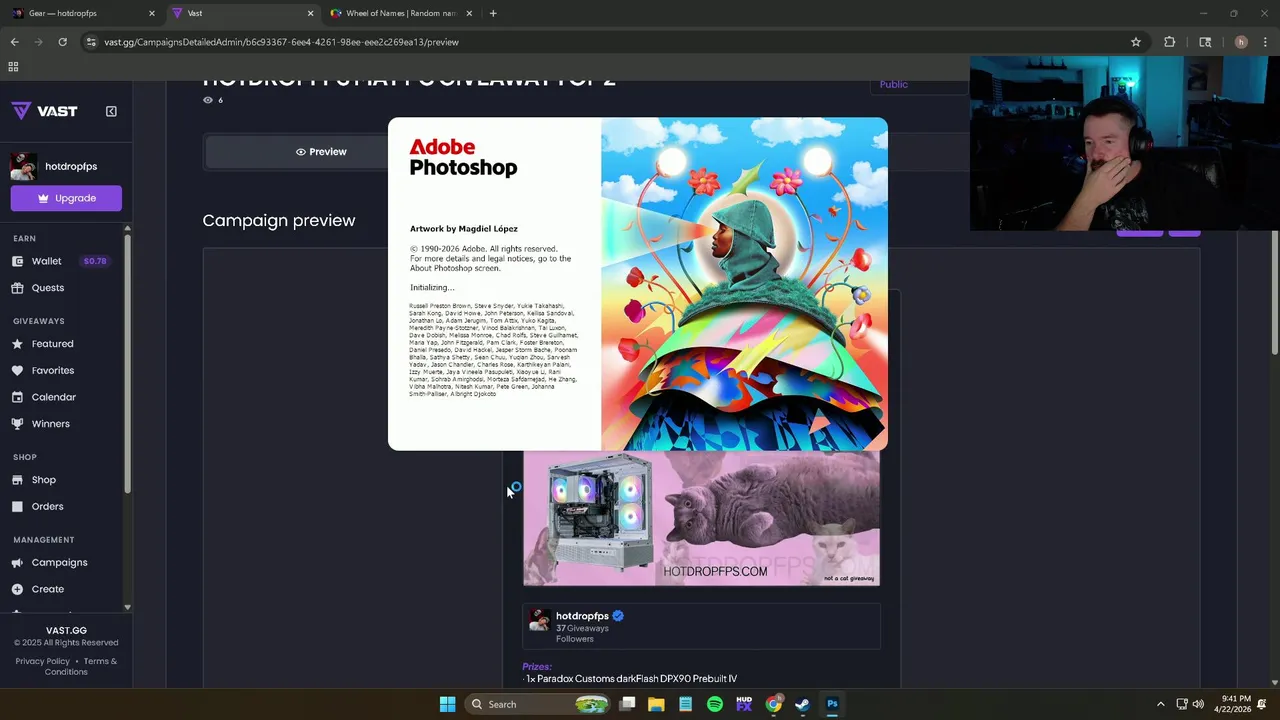Open Campaigns management page
The width and height of the screenshot is (1280, 720).
(59, 563)
